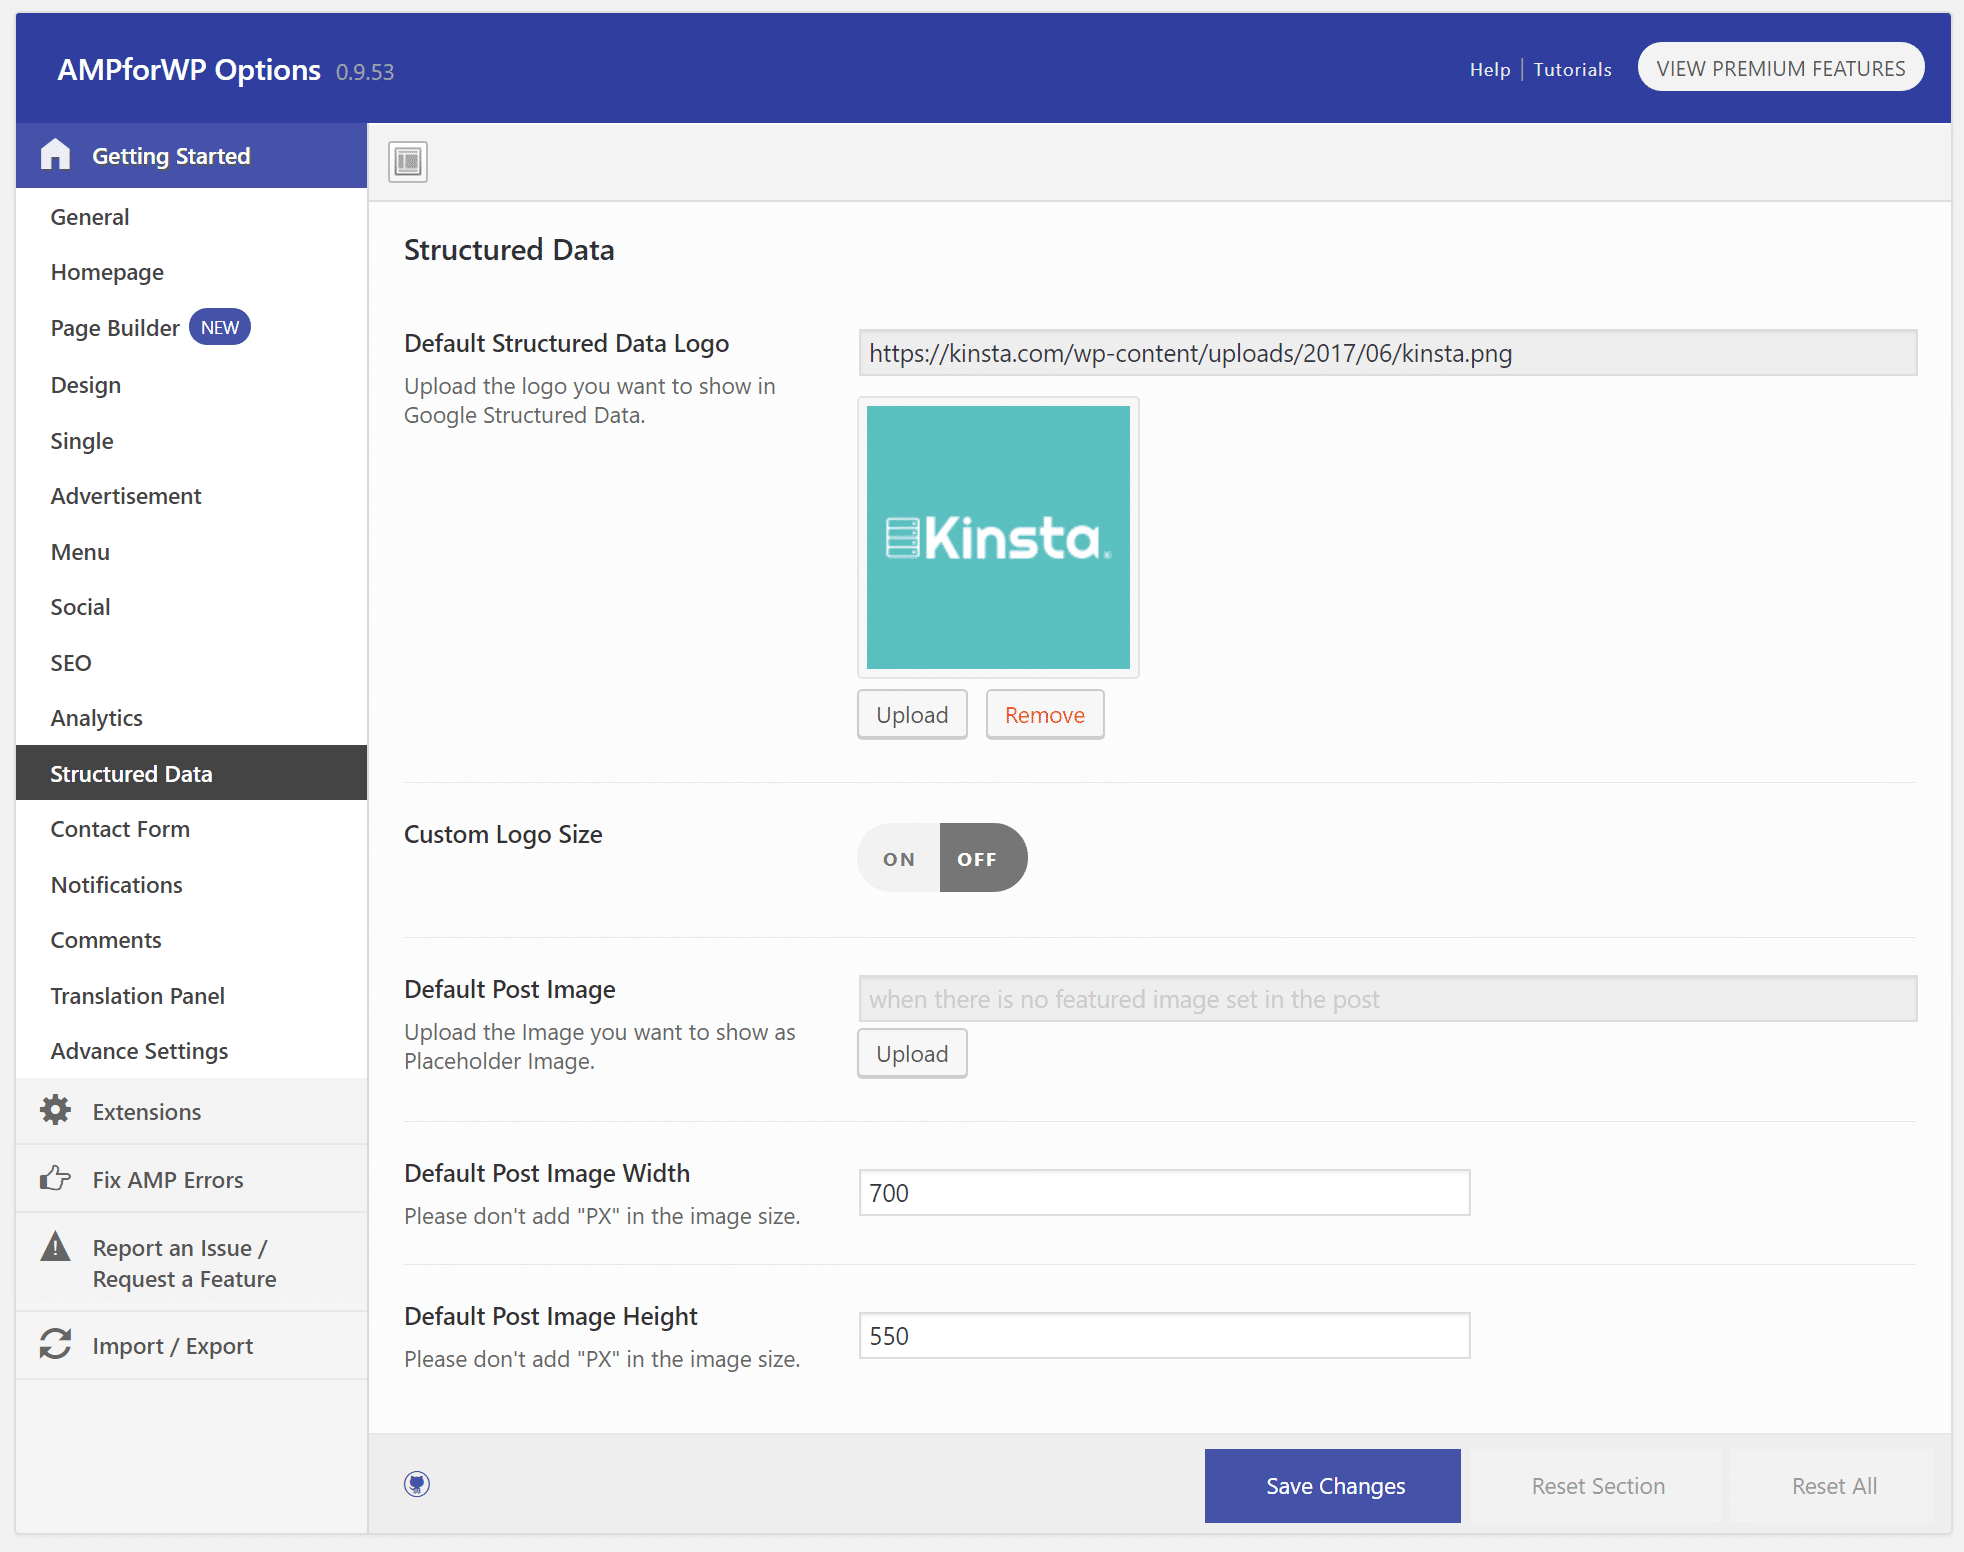Image resolution: width=1964 pixels, height=1552 pixels.
Task: Click the Import / Export refresh icon
Action: [56, 1346]
